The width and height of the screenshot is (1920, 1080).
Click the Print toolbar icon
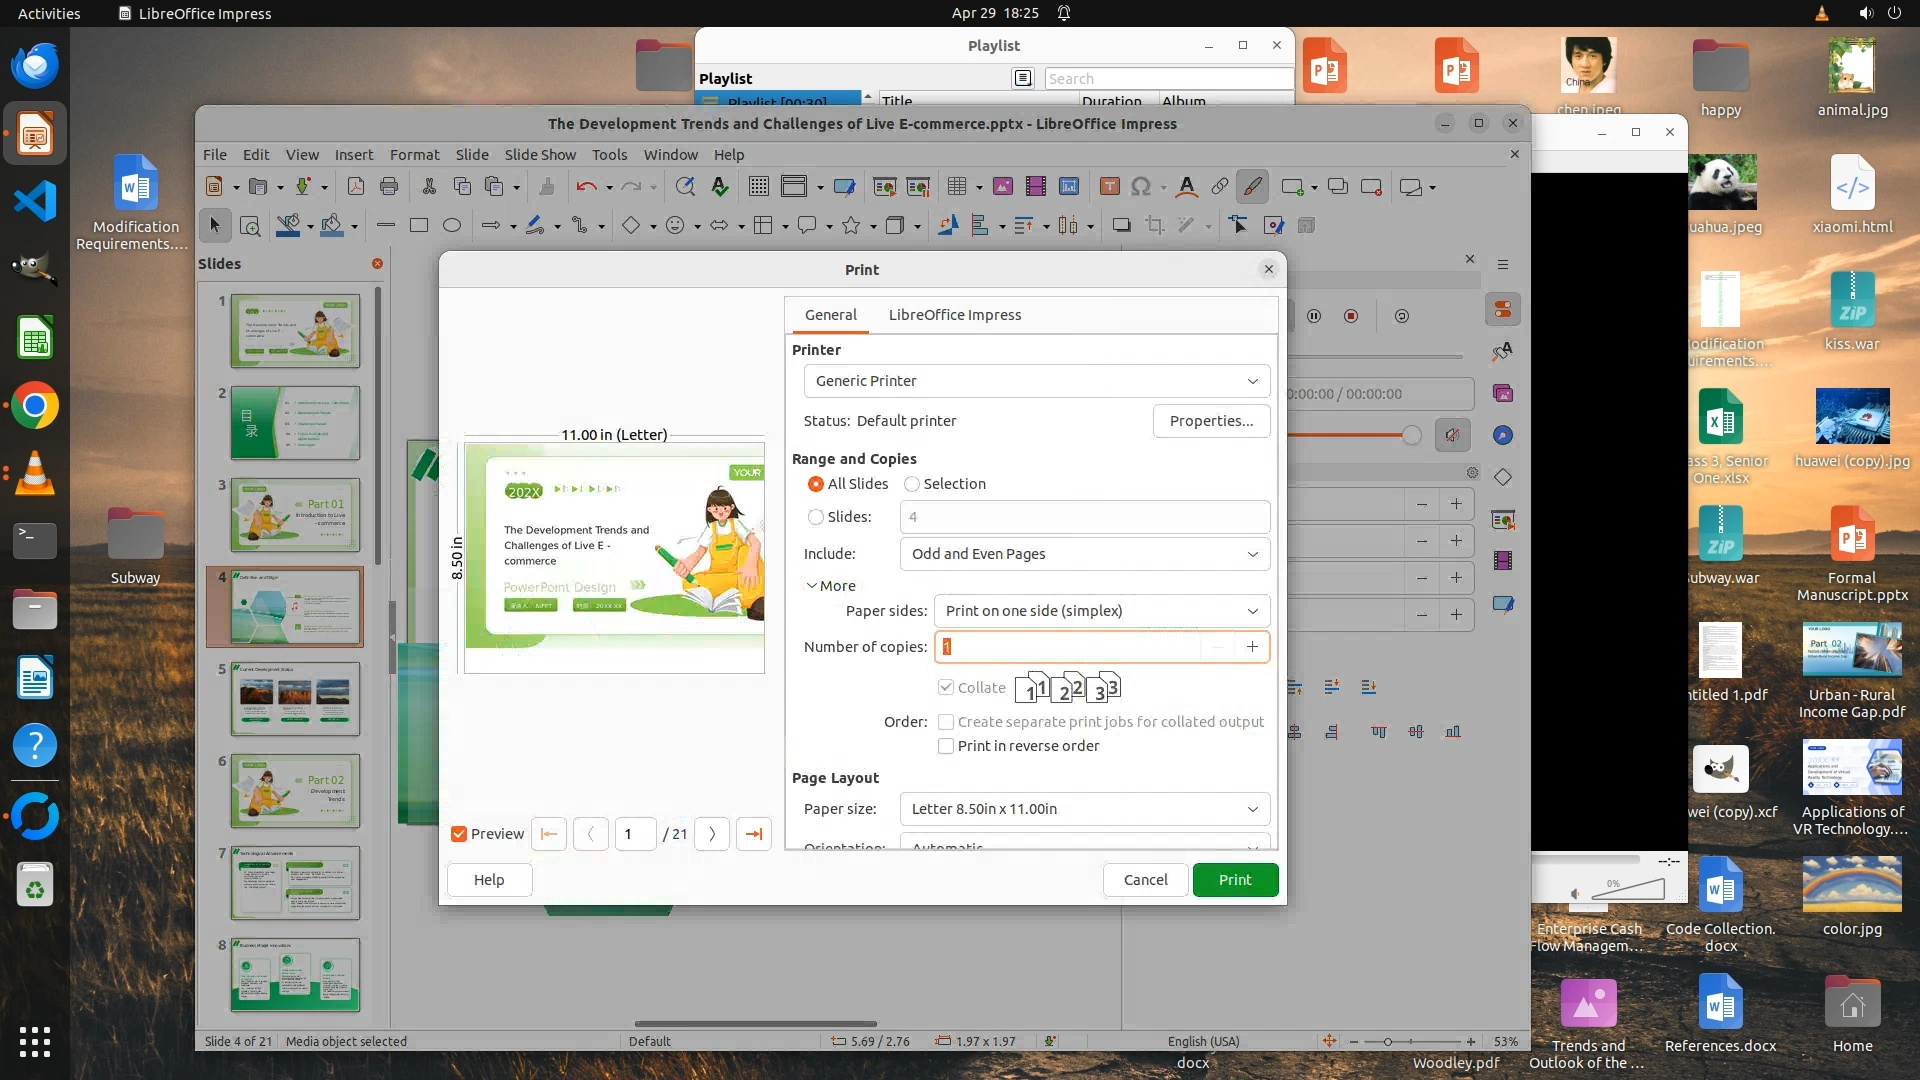point(389,186)
